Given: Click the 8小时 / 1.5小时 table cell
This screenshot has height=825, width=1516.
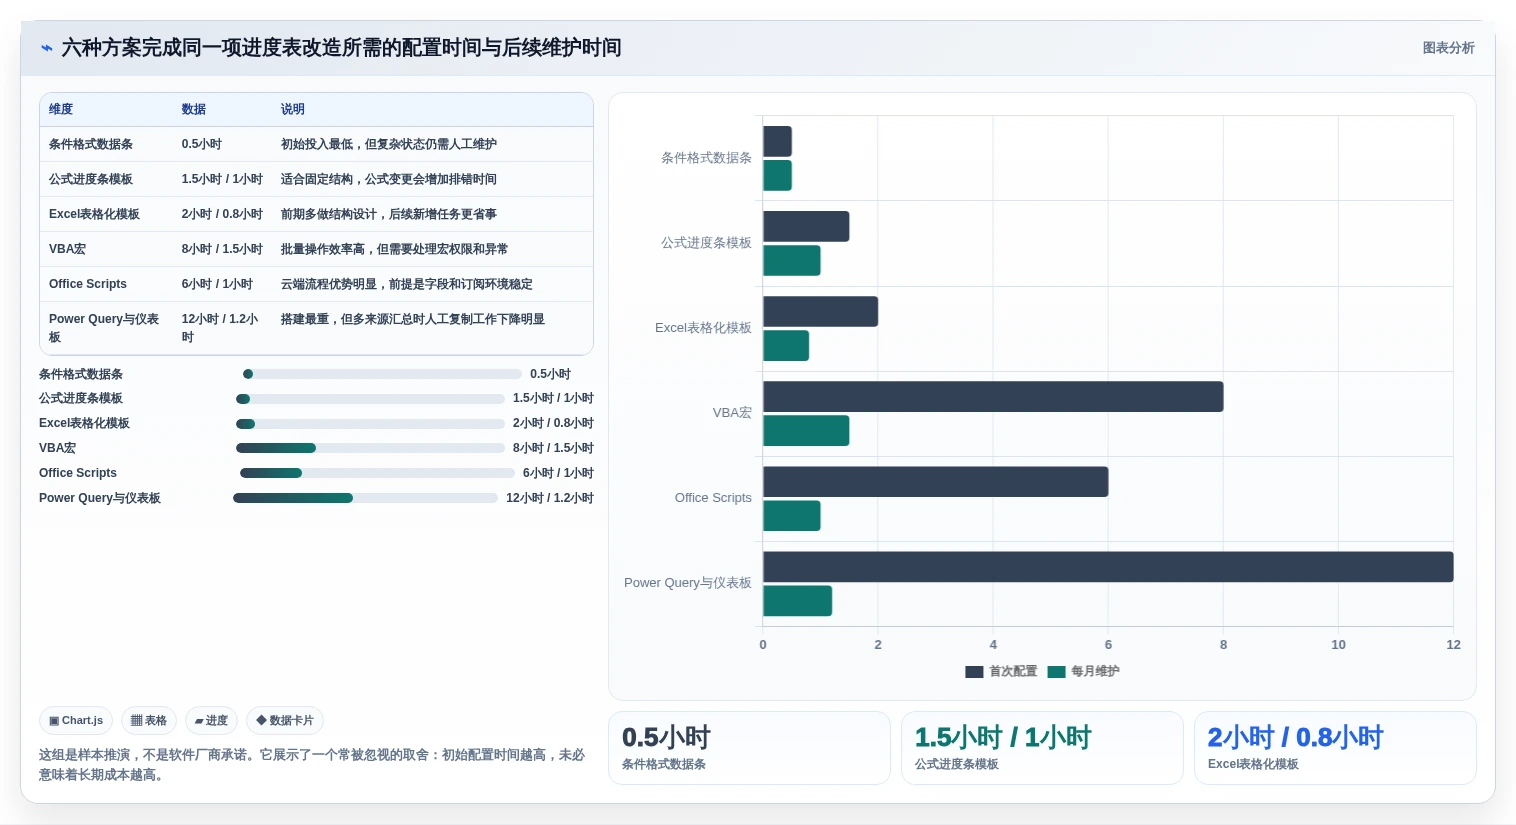Looking at the screenshot, I should click(222, 249).
